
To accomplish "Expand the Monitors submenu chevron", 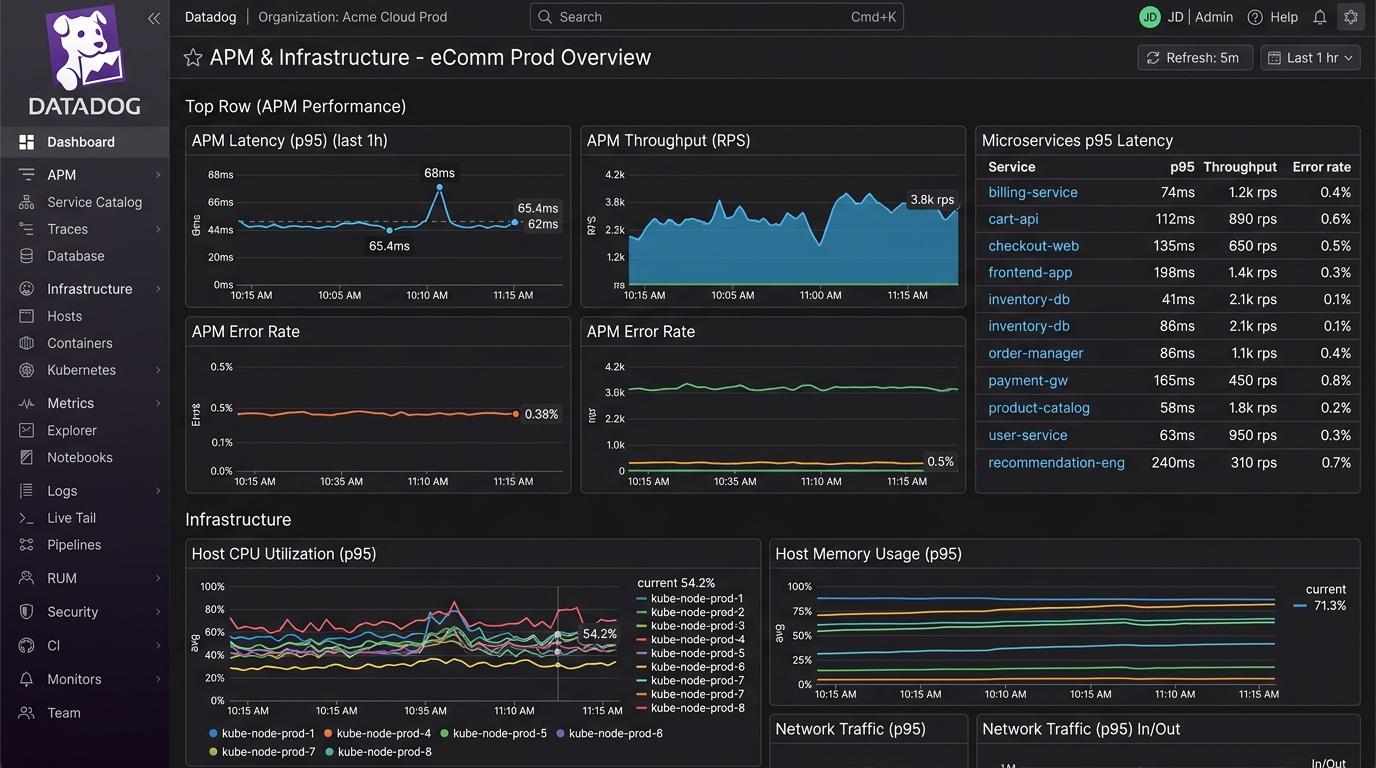I will coord(158,679).
